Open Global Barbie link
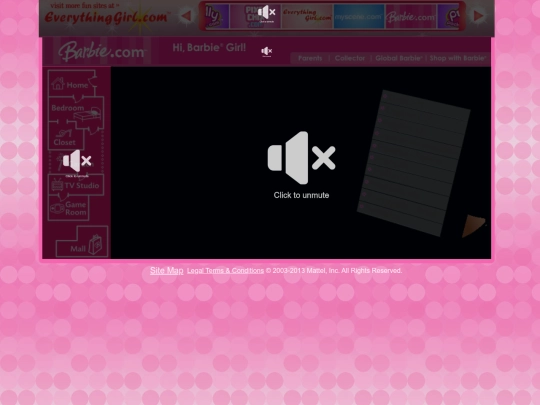This screenshot has width=540, height=405. pos(398,58)
